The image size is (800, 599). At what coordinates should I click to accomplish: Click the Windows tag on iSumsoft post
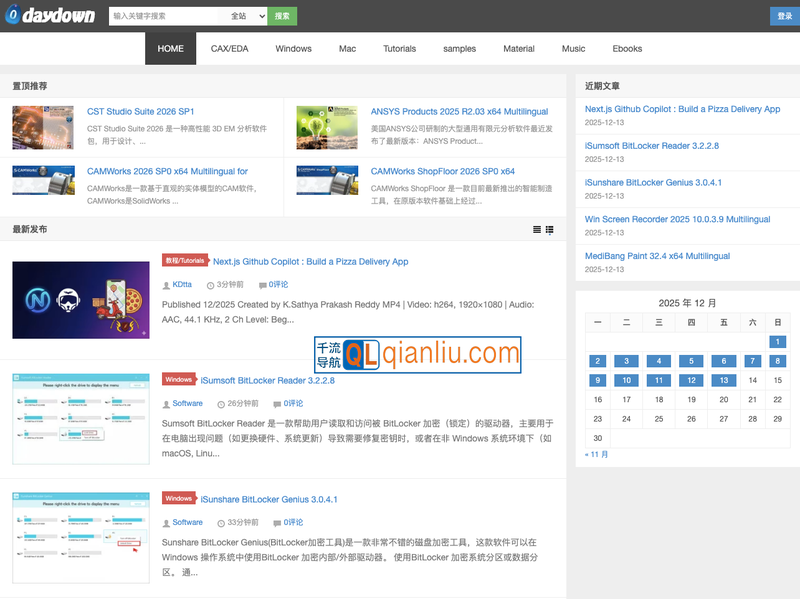click(179, 380)
